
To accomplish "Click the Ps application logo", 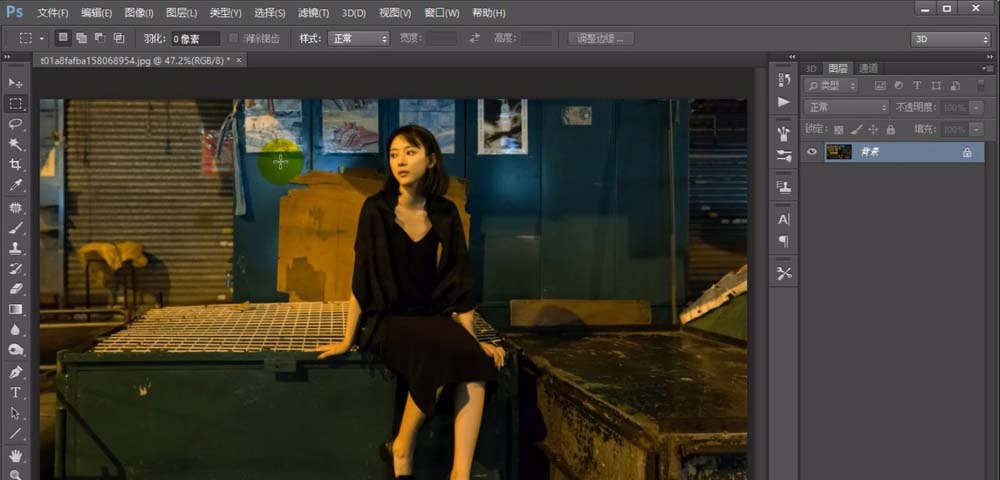I will click(15, 11).
